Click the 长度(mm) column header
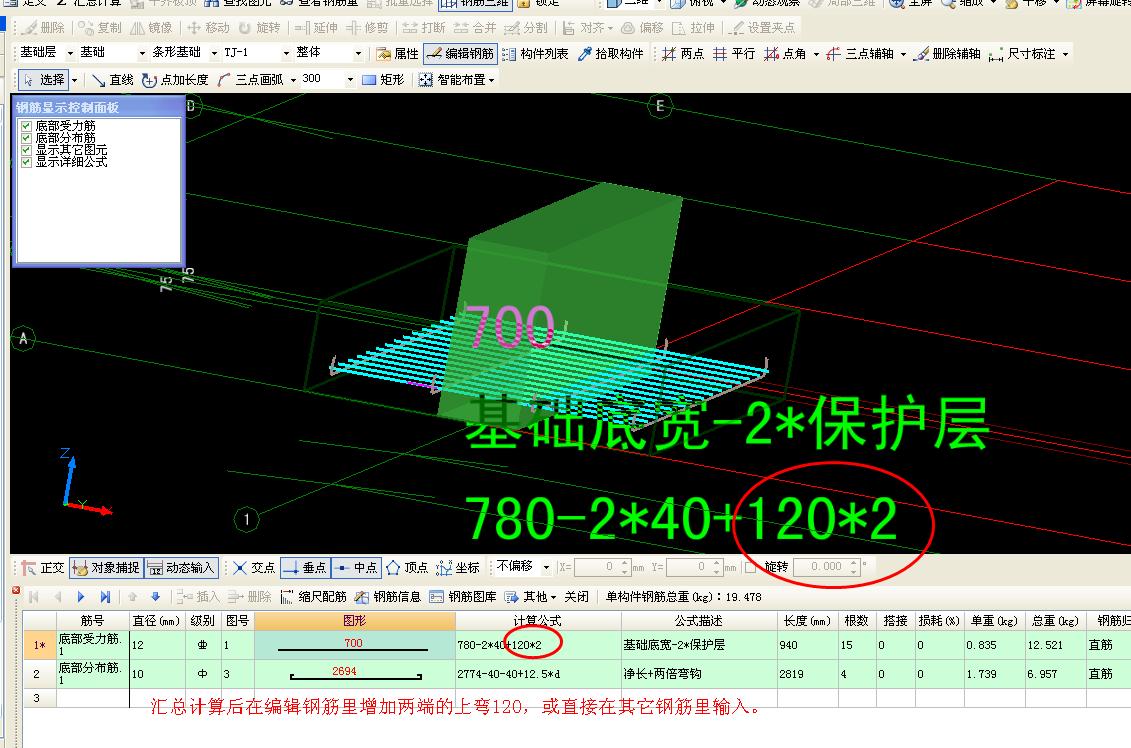The height and width of the screenshot is (748, 1131). tap(807, 620)
